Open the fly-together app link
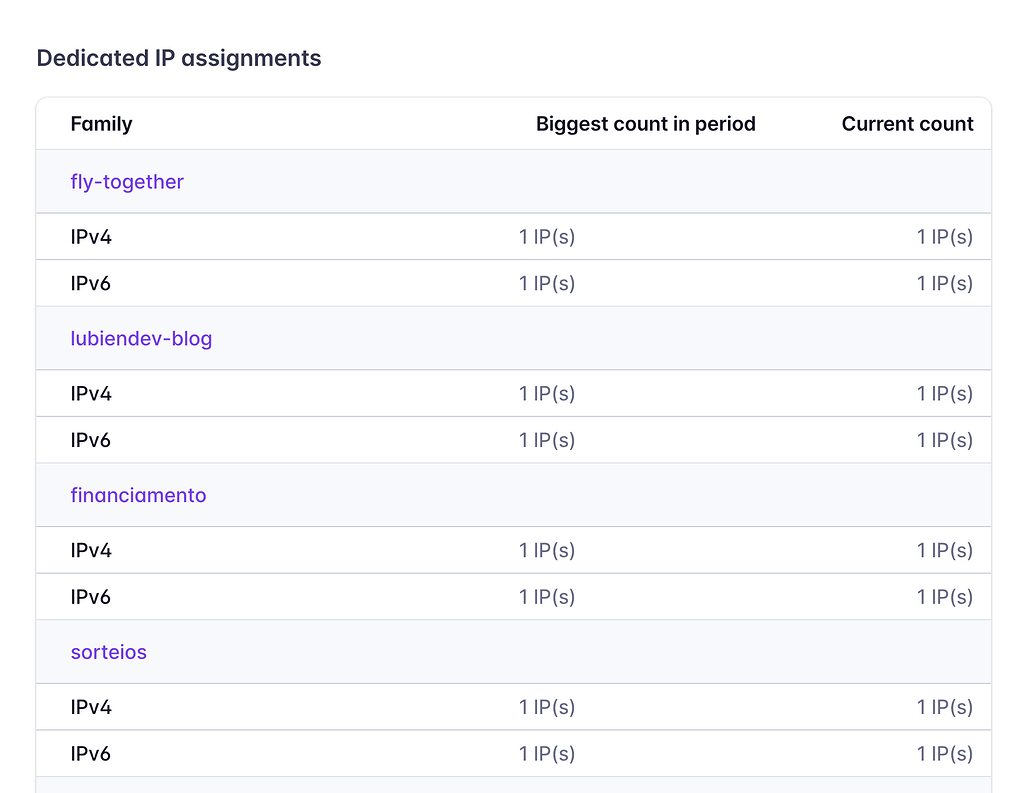Screen dimensions: 1024x793 click(x=127, y=182)
